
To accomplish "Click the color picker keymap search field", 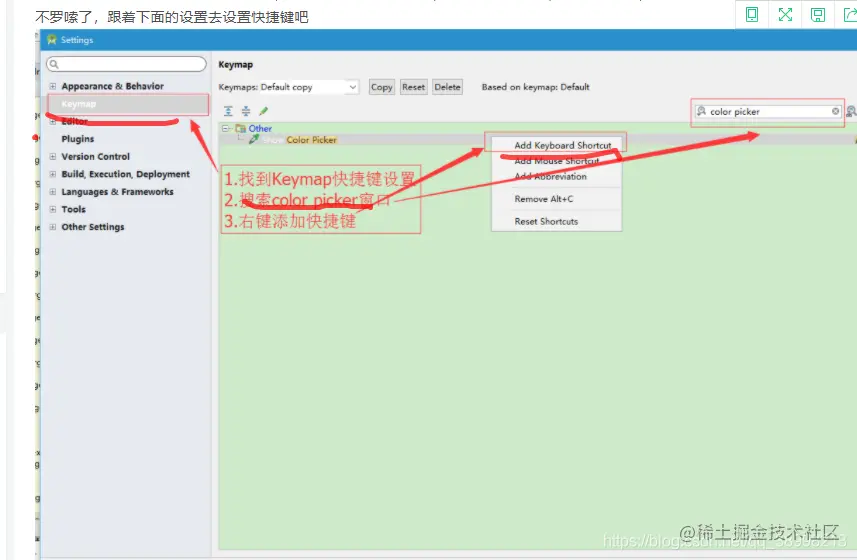I will (x=767, y=111).
